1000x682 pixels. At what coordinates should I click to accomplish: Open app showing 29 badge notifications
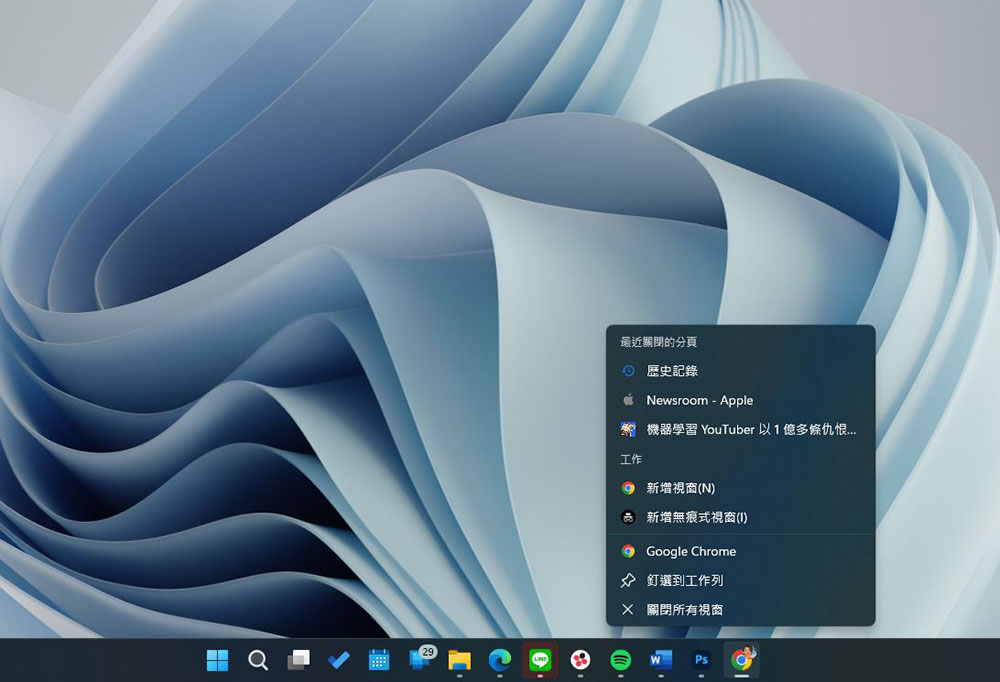coord(420,659)
